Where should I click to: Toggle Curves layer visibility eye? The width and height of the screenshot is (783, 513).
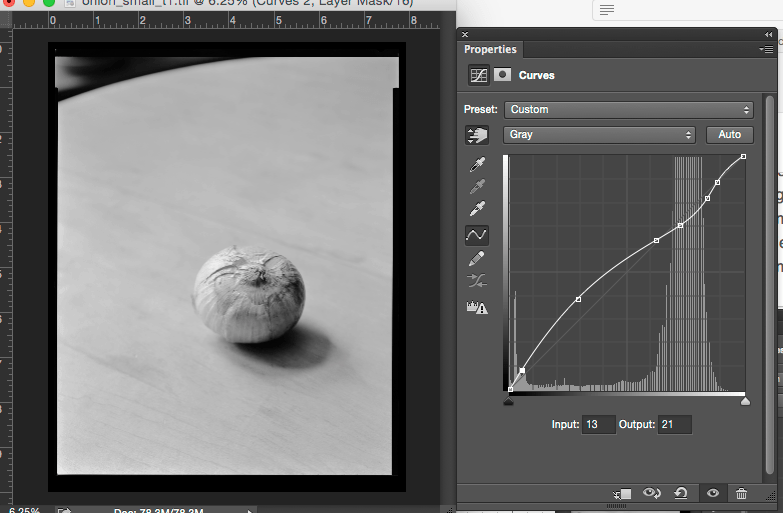pos(712,493)
